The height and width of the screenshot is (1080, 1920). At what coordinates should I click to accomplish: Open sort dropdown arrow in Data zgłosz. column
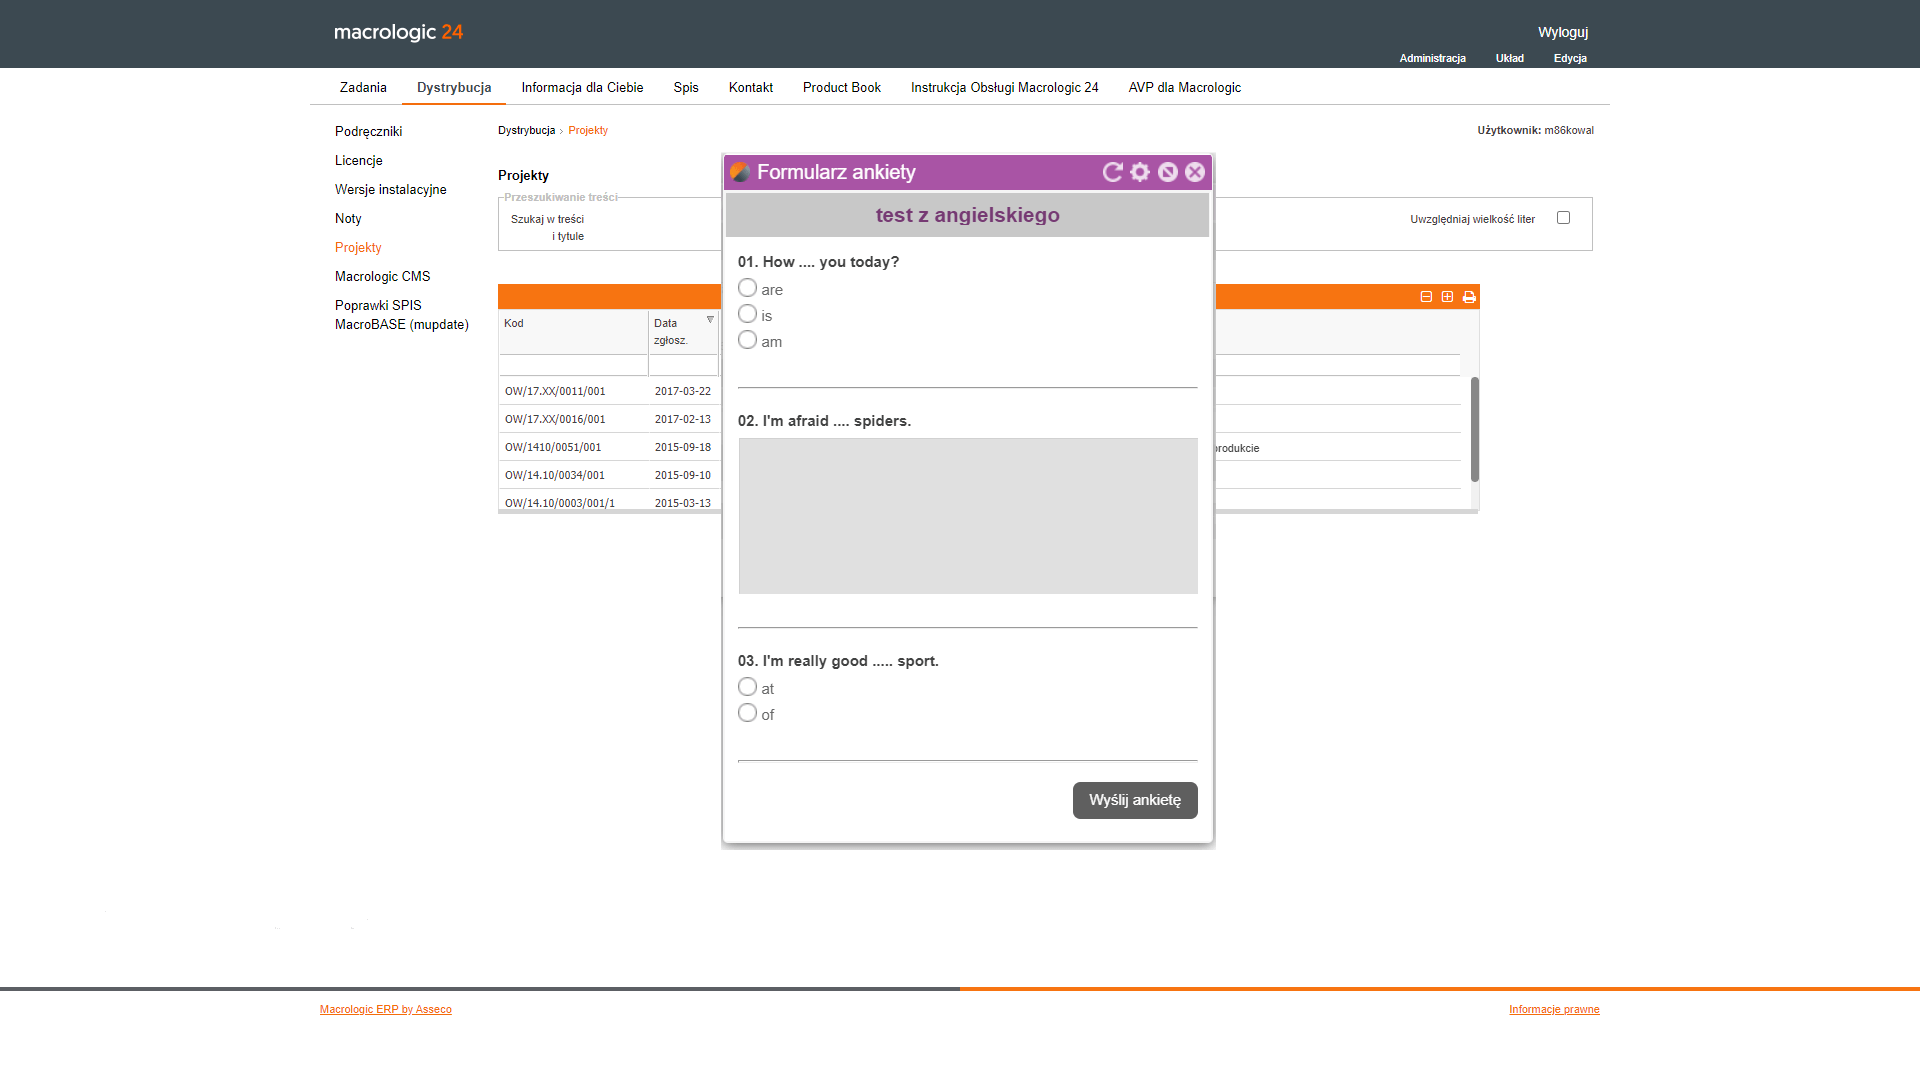710,320
